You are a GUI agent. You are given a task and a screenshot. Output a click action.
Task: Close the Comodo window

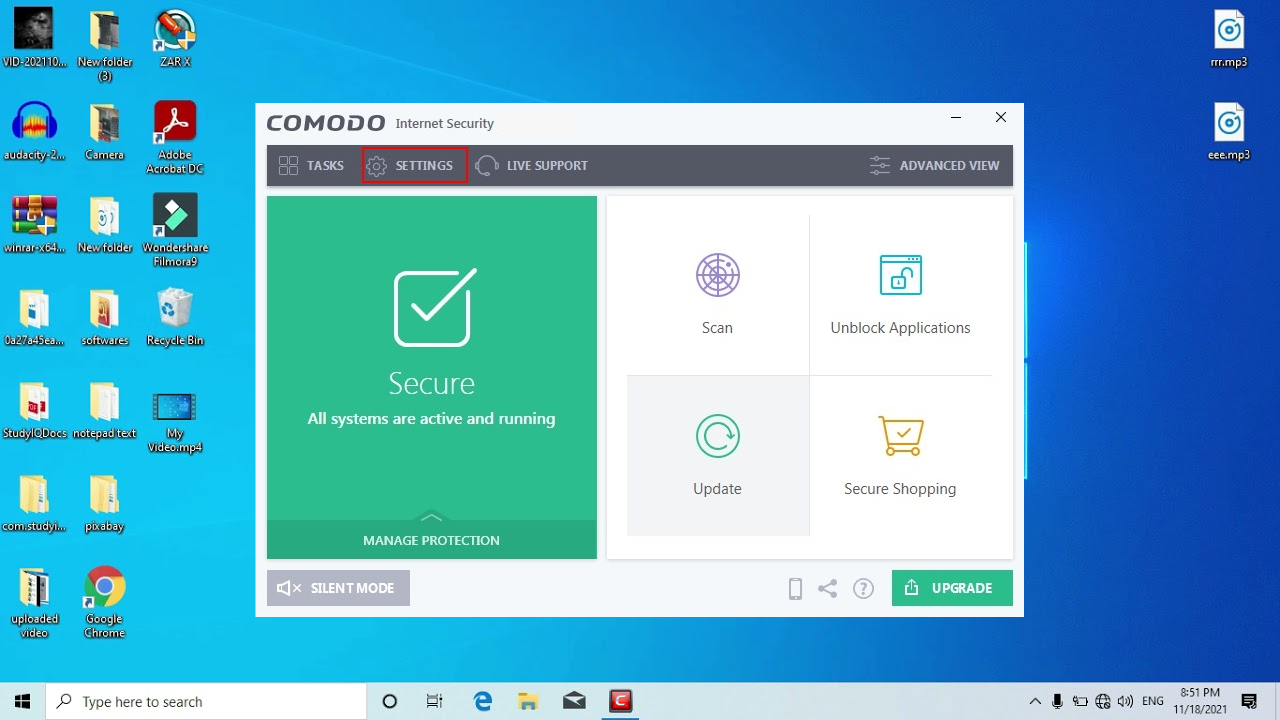pyautogui.click(x=1001, y=117)
